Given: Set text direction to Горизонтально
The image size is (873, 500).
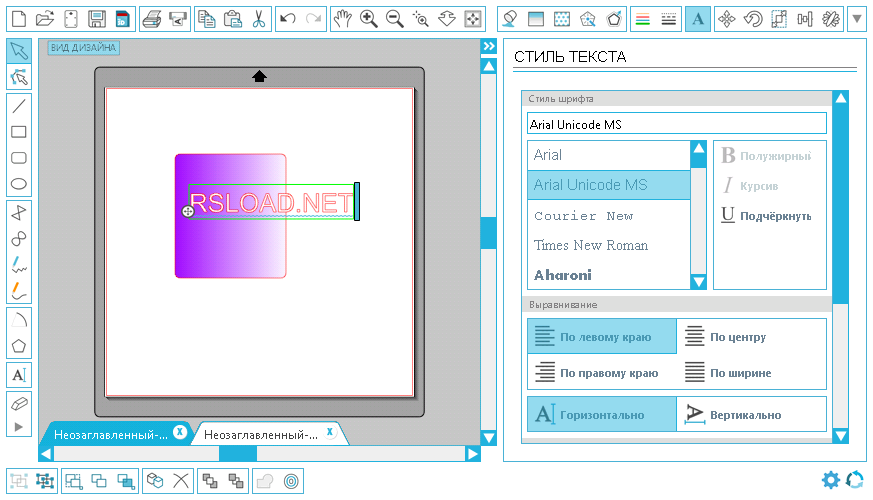Looking at the screenshot, I should coord(602,414).
